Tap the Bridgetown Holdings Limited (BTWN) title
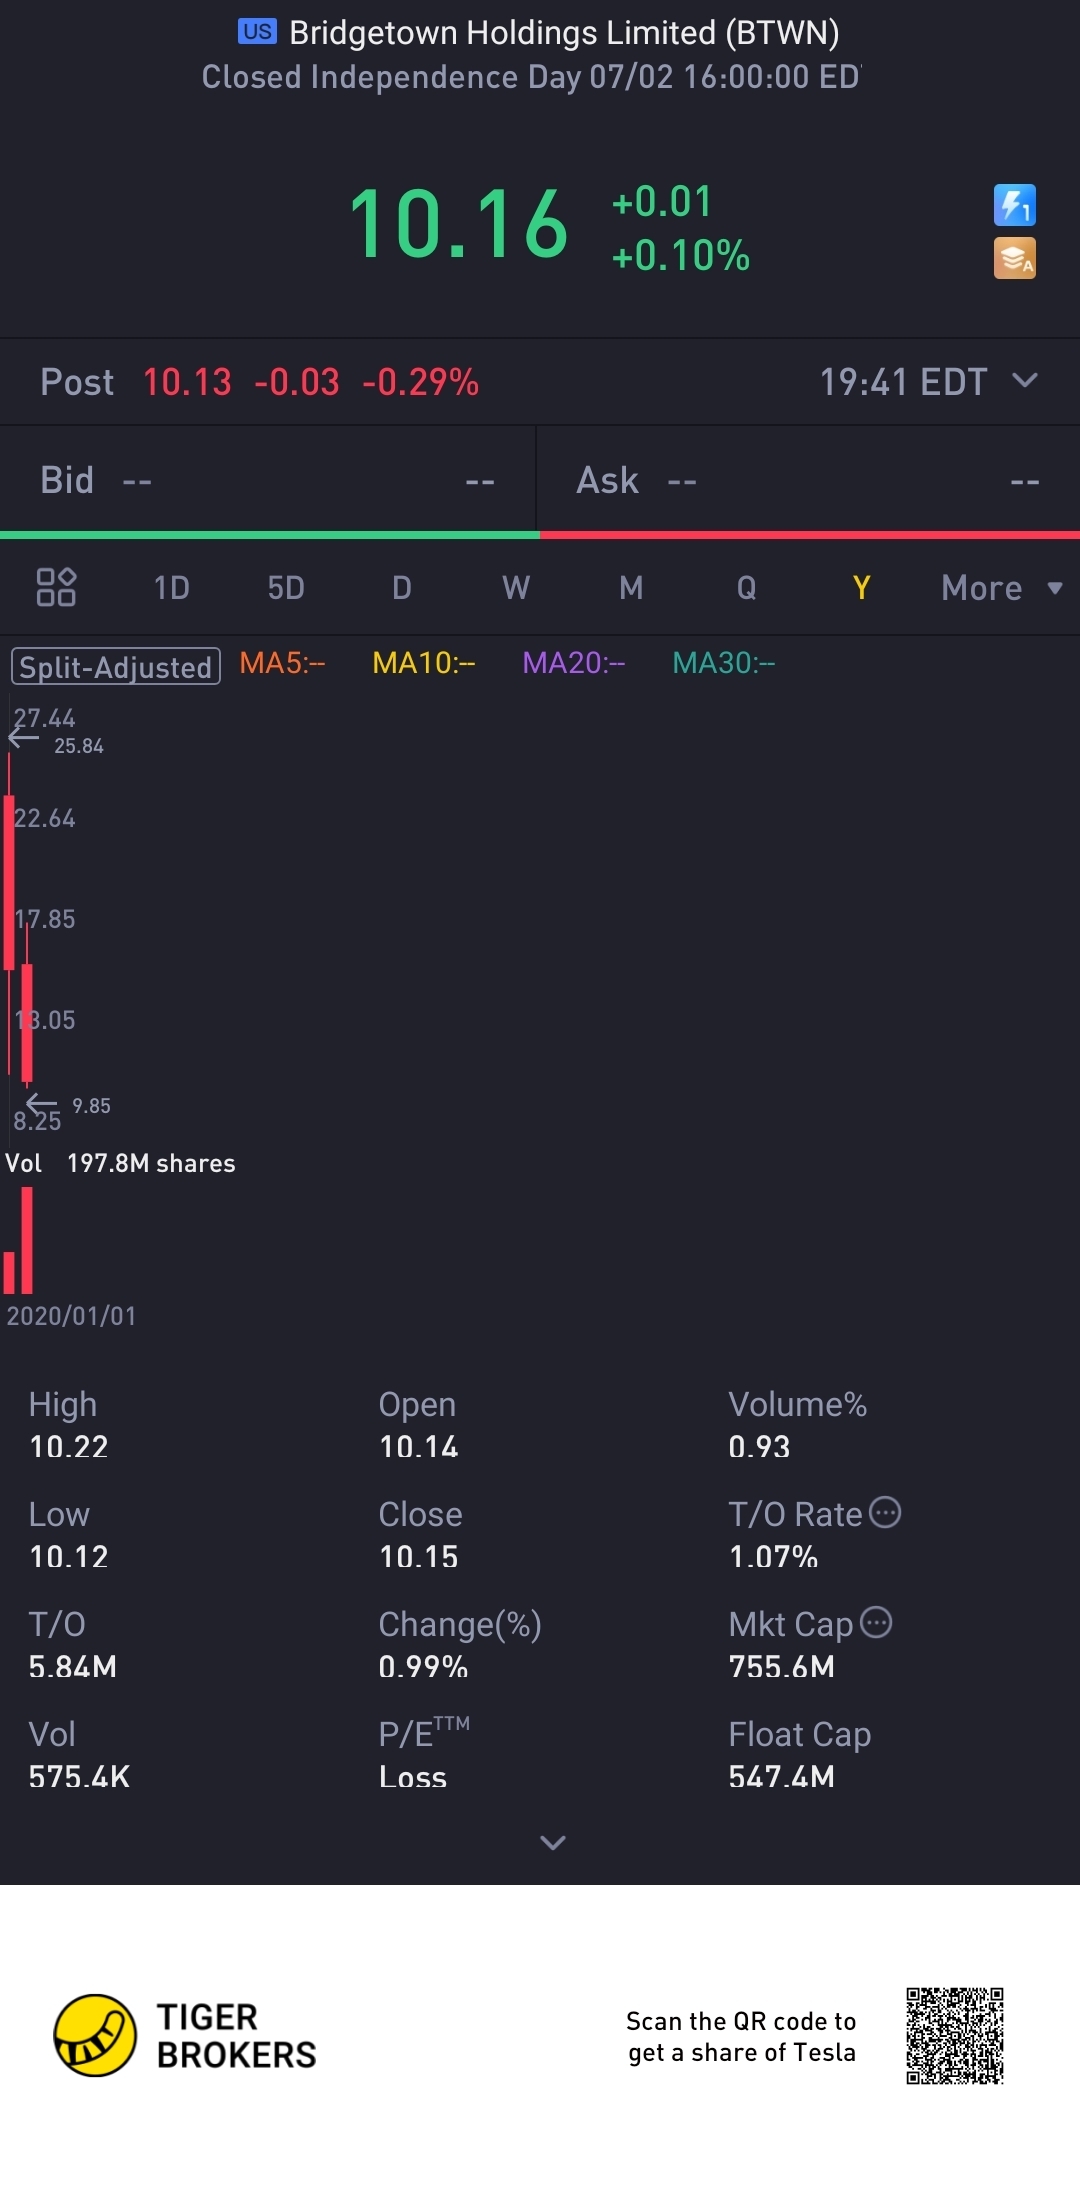 (x=564, y=33)
